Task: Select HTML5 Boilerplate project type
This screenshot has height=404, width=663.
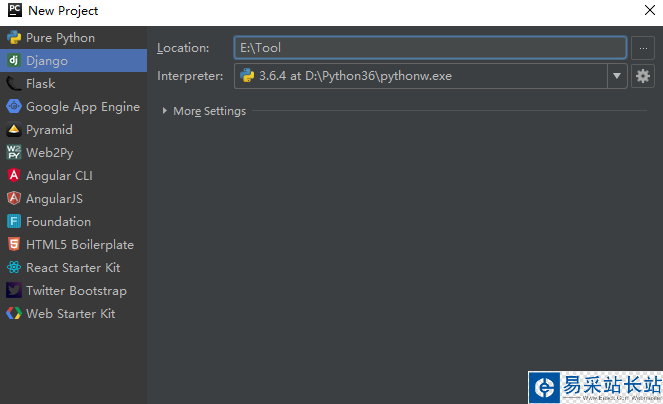Action: (x=74, y=245)
